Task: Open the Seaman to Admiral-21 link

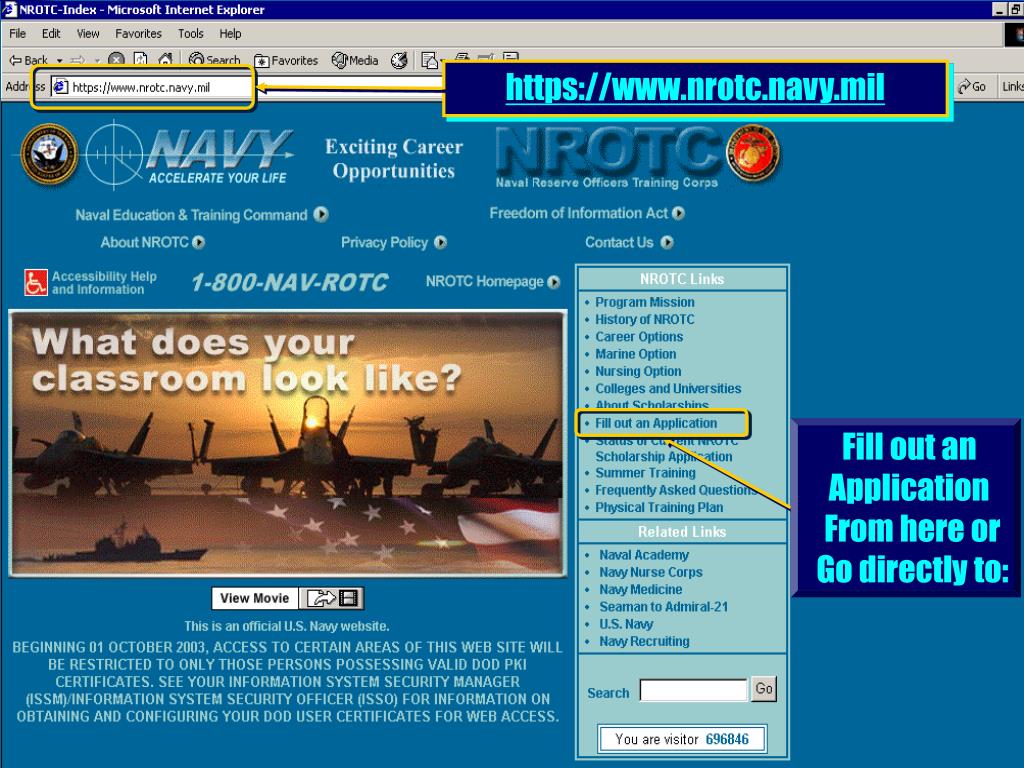Action: coord(664,607)
